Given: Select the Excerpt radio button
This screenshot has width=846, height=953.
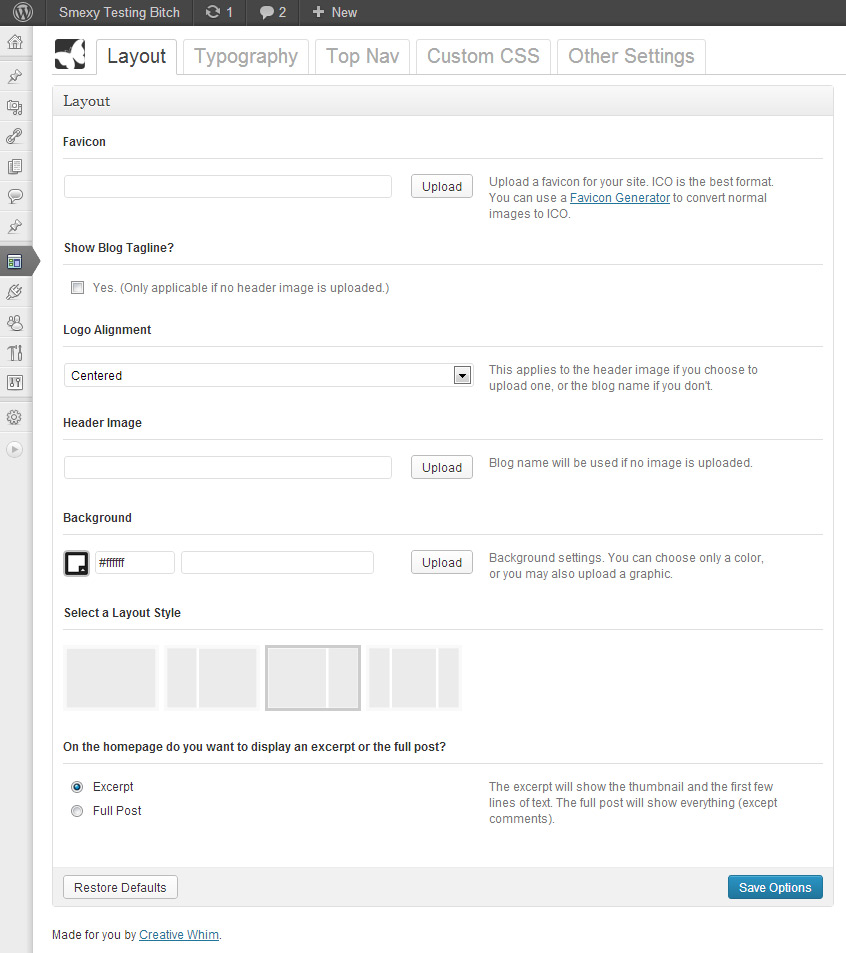Looking at the screenshot, I should pos(77,787).
